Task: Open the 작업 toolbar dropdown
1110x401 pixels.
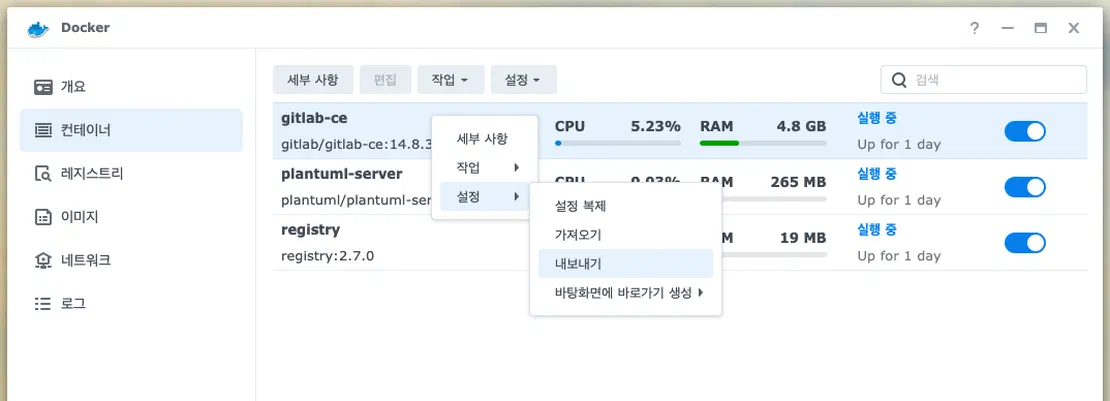Action: (x=451, y=80)
